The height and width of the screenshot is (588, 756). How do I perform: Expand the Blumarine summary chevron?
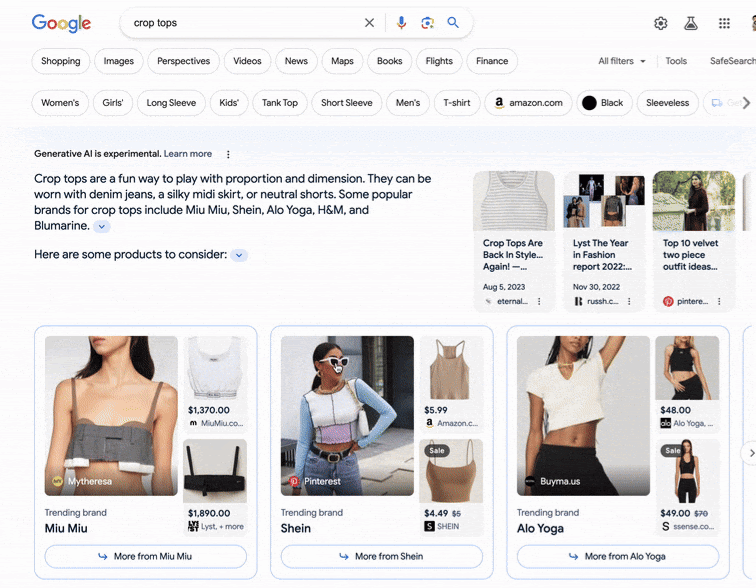pyautogui.click(x=102, y=227)
